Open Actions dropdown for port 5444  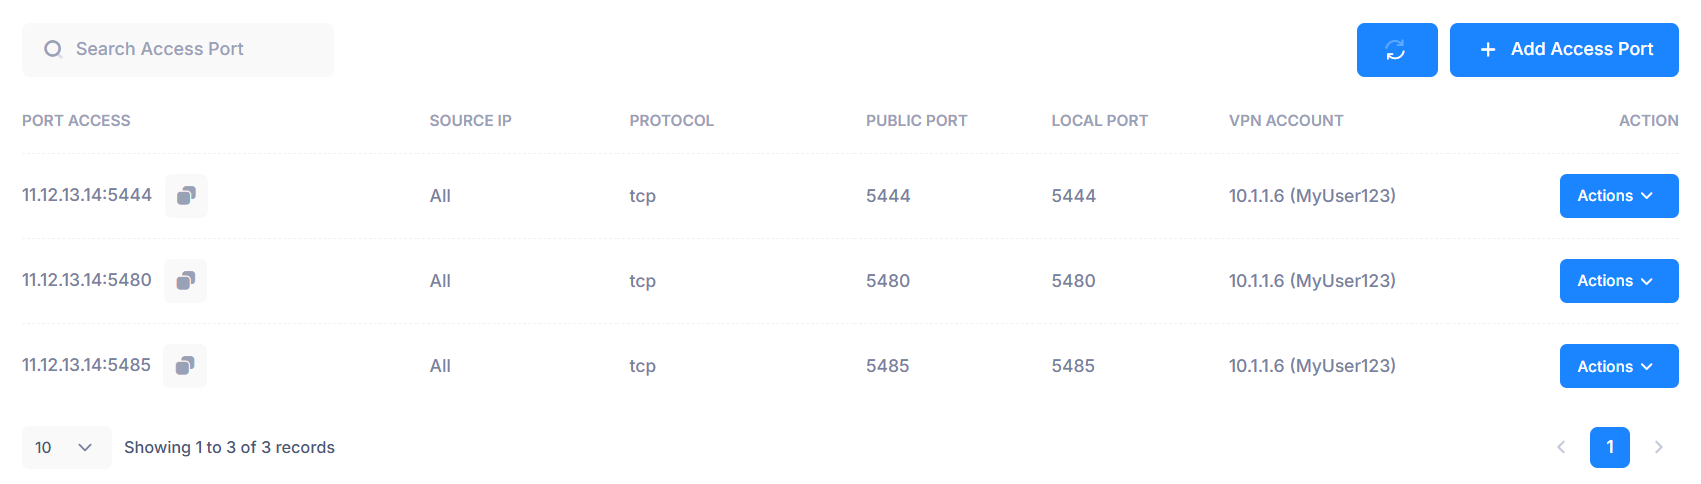(1619, 196)
